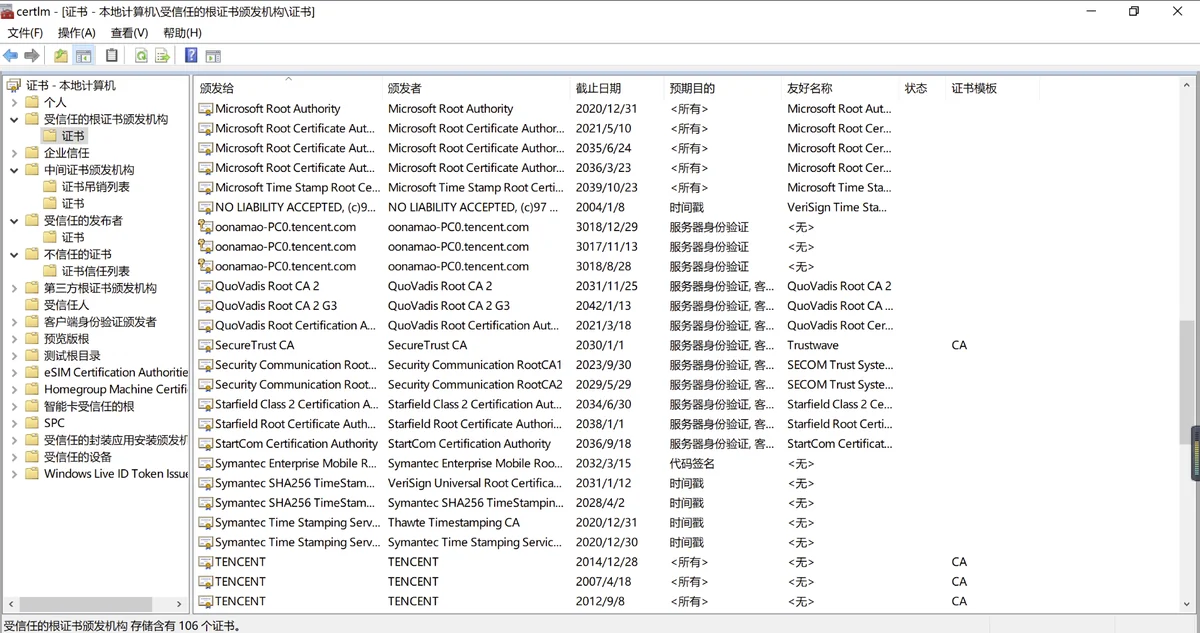Open the 帮助(H) menu
Image resolution: width=1200 pixels, height=633 pixels.
(182, 33)
